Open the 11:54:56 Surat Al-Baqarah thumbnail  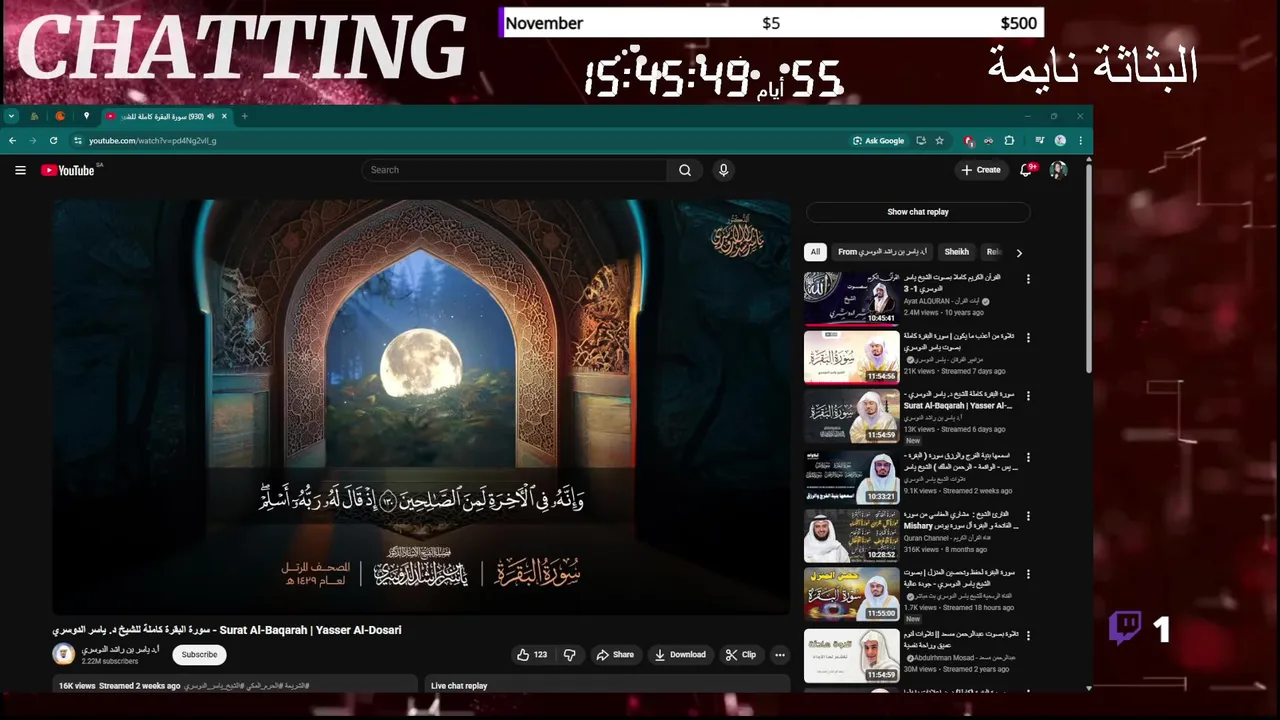click(x=852, y=357)
